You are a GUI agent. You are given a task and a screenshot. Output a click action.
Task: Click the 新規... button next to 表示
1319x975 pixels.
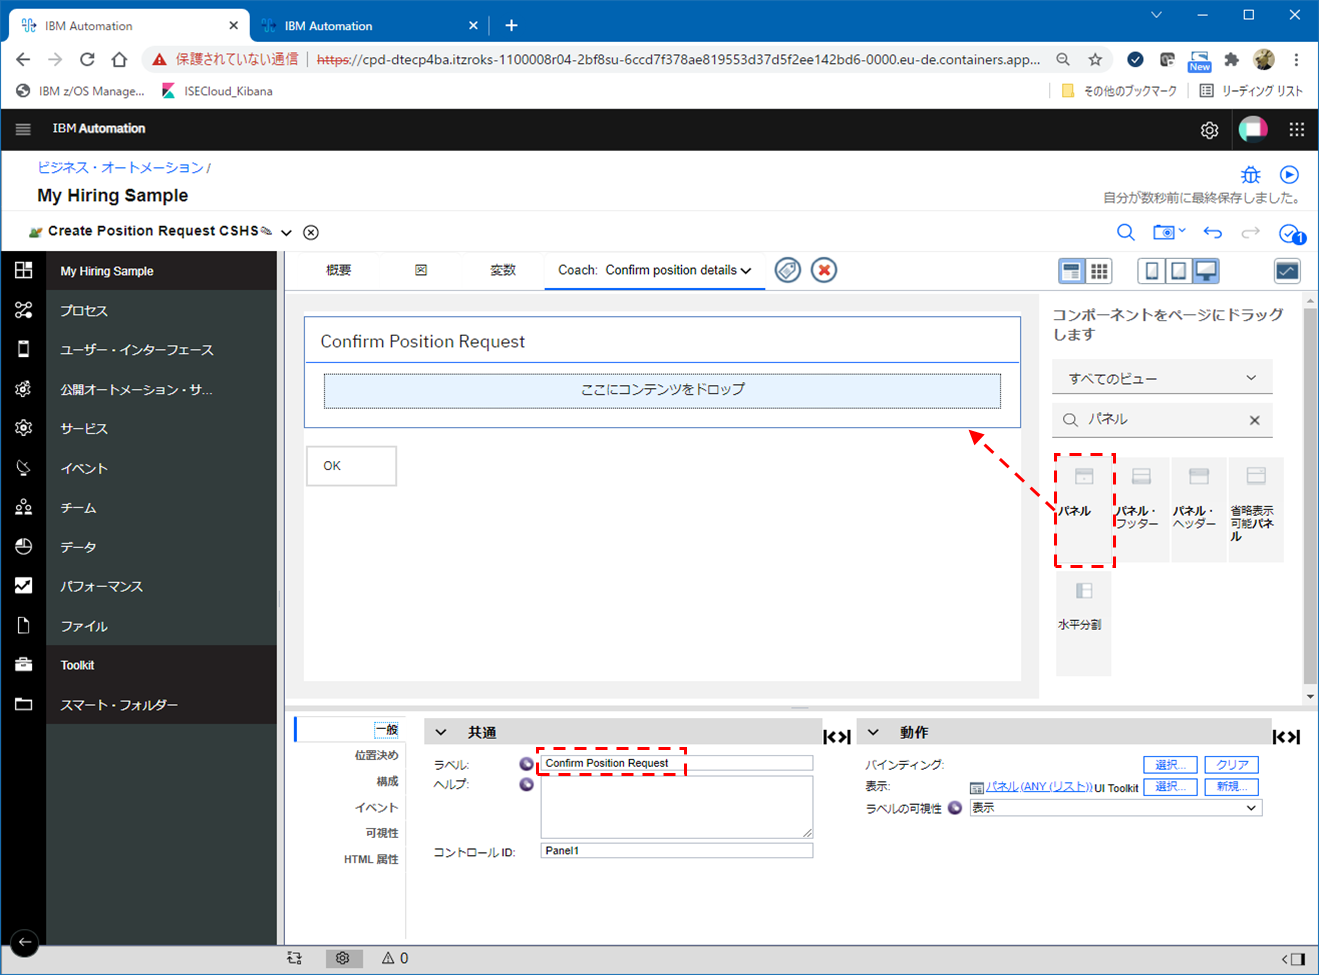point(1231,787)
